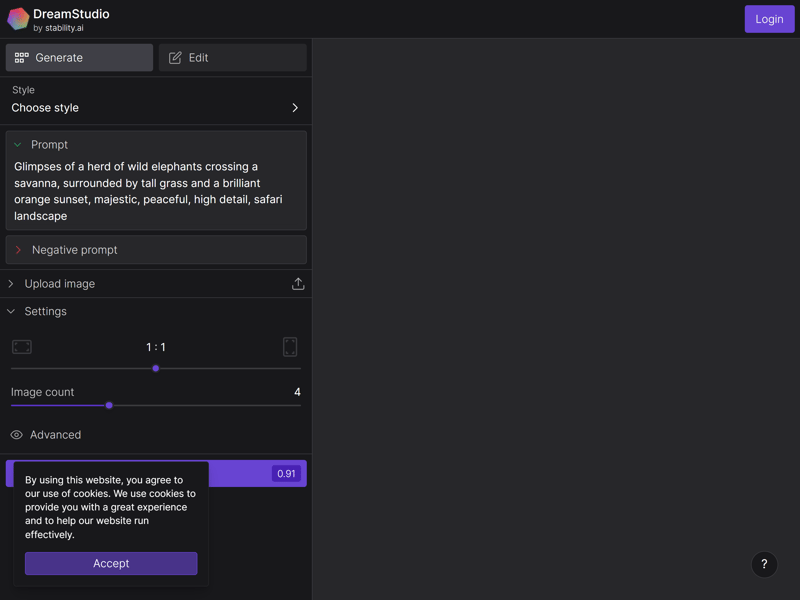Click the Edit pencil icon
Viewport: 800px width, 600px height.
tap(175, 58)
